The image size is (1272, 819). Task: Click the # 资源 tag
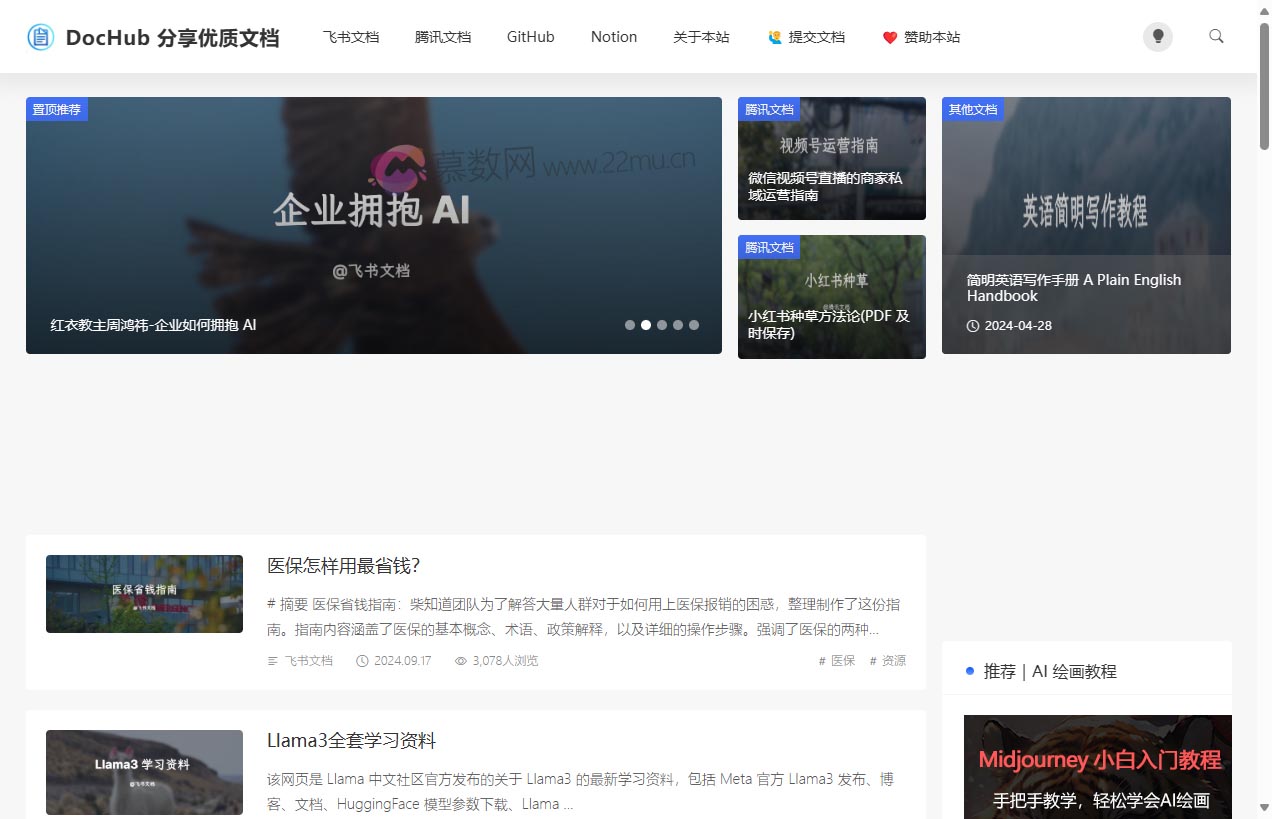[888, 661]
